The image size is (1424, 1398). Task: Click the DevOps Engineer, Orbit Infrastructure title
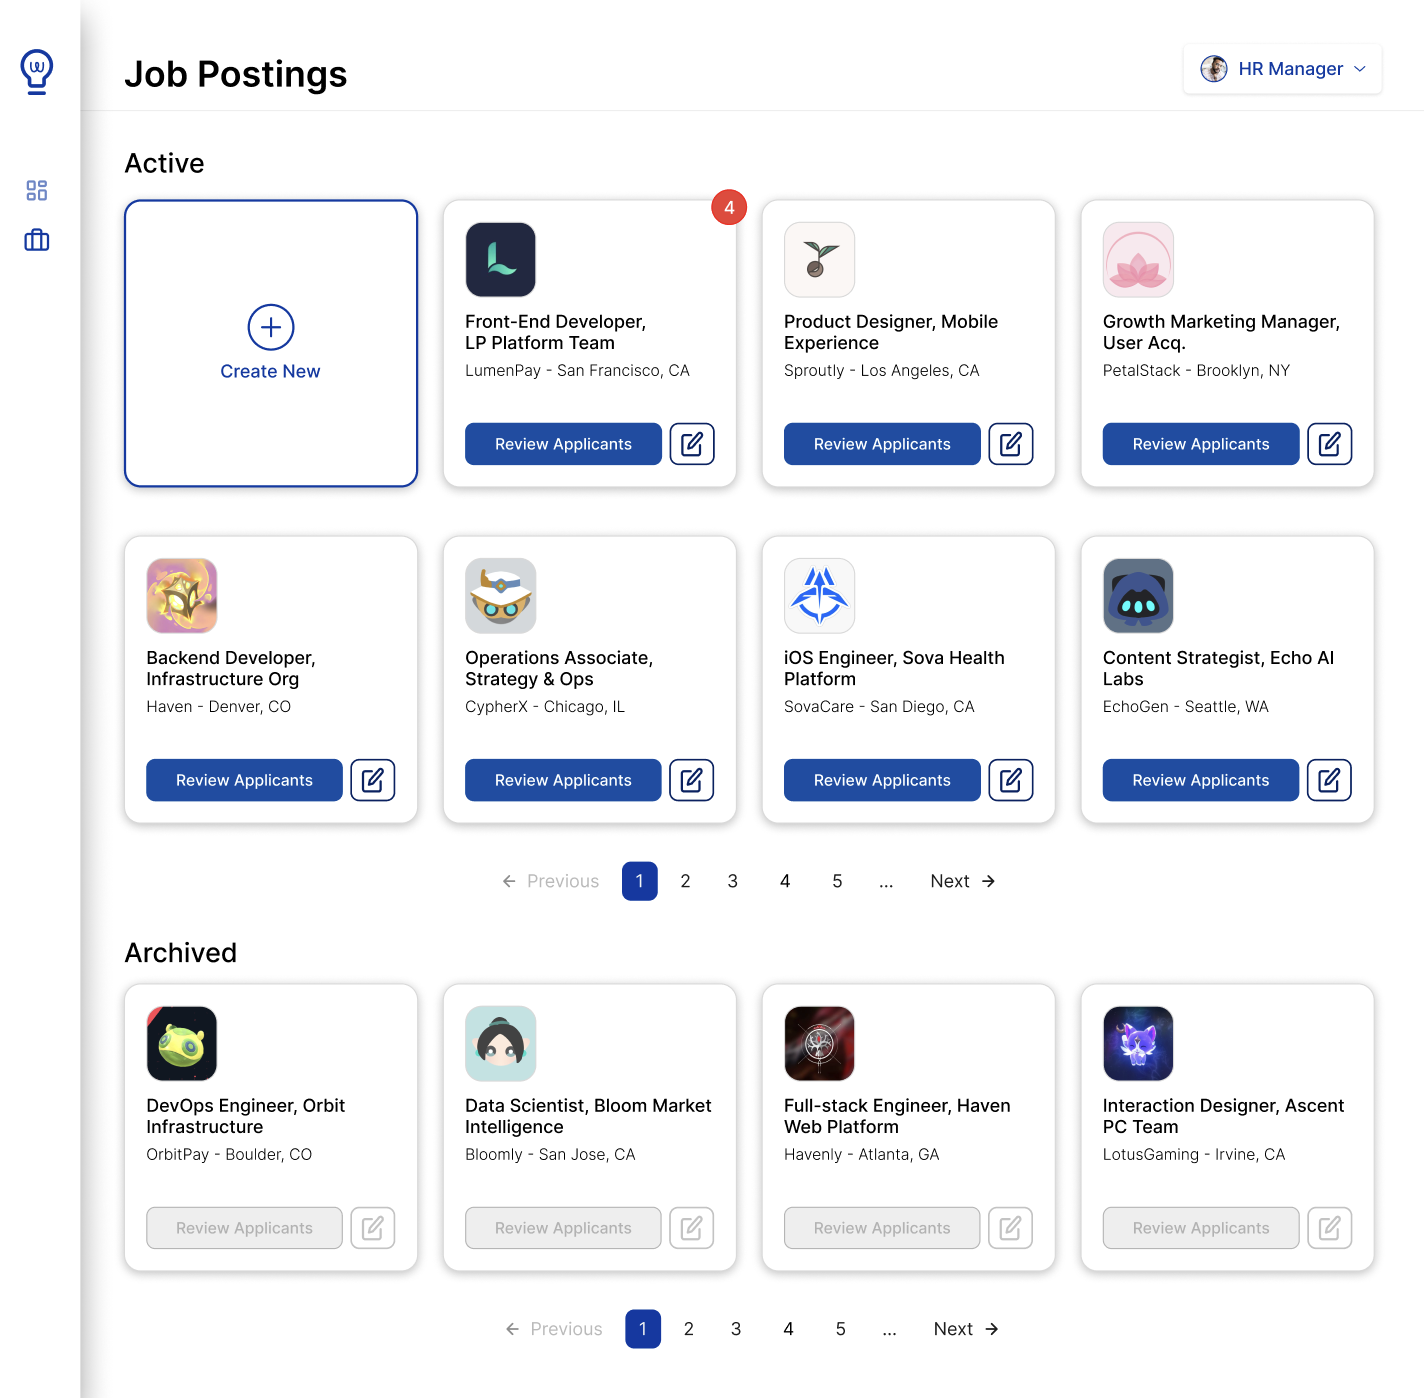(245, 1116)
